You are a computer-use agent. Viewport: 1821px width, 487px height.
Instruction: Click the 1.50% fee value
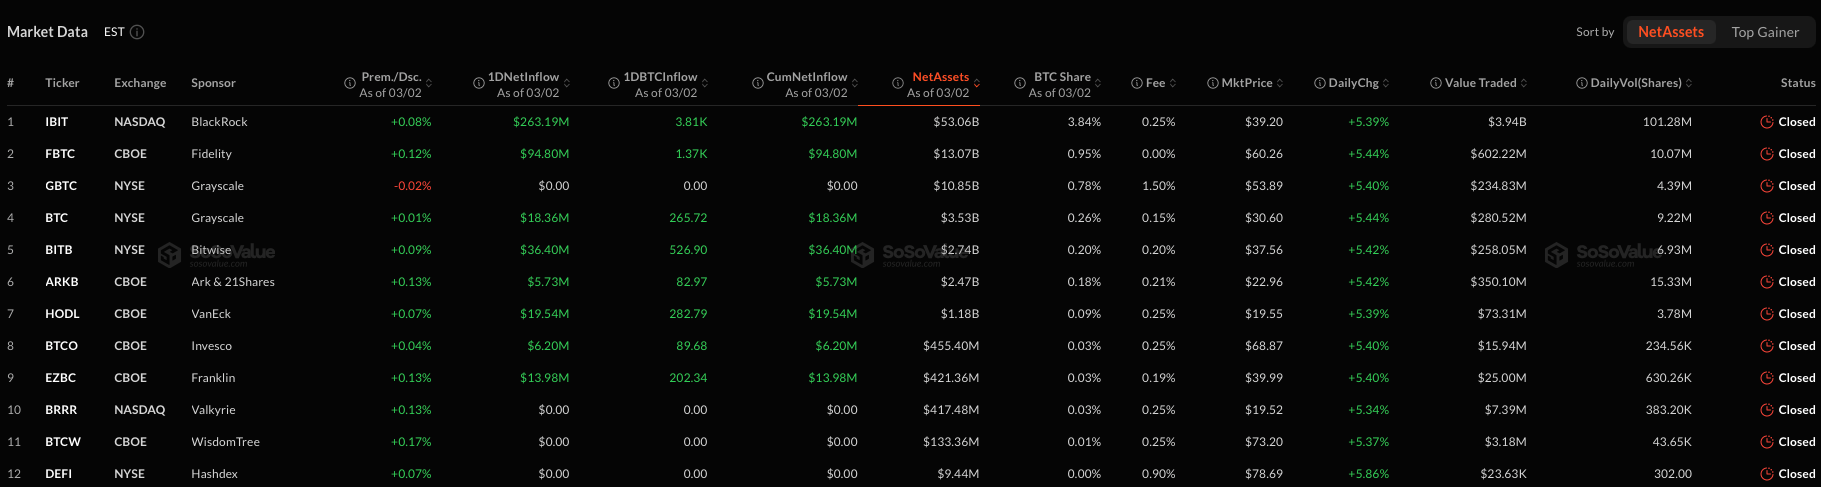[x=1159, y=186]
